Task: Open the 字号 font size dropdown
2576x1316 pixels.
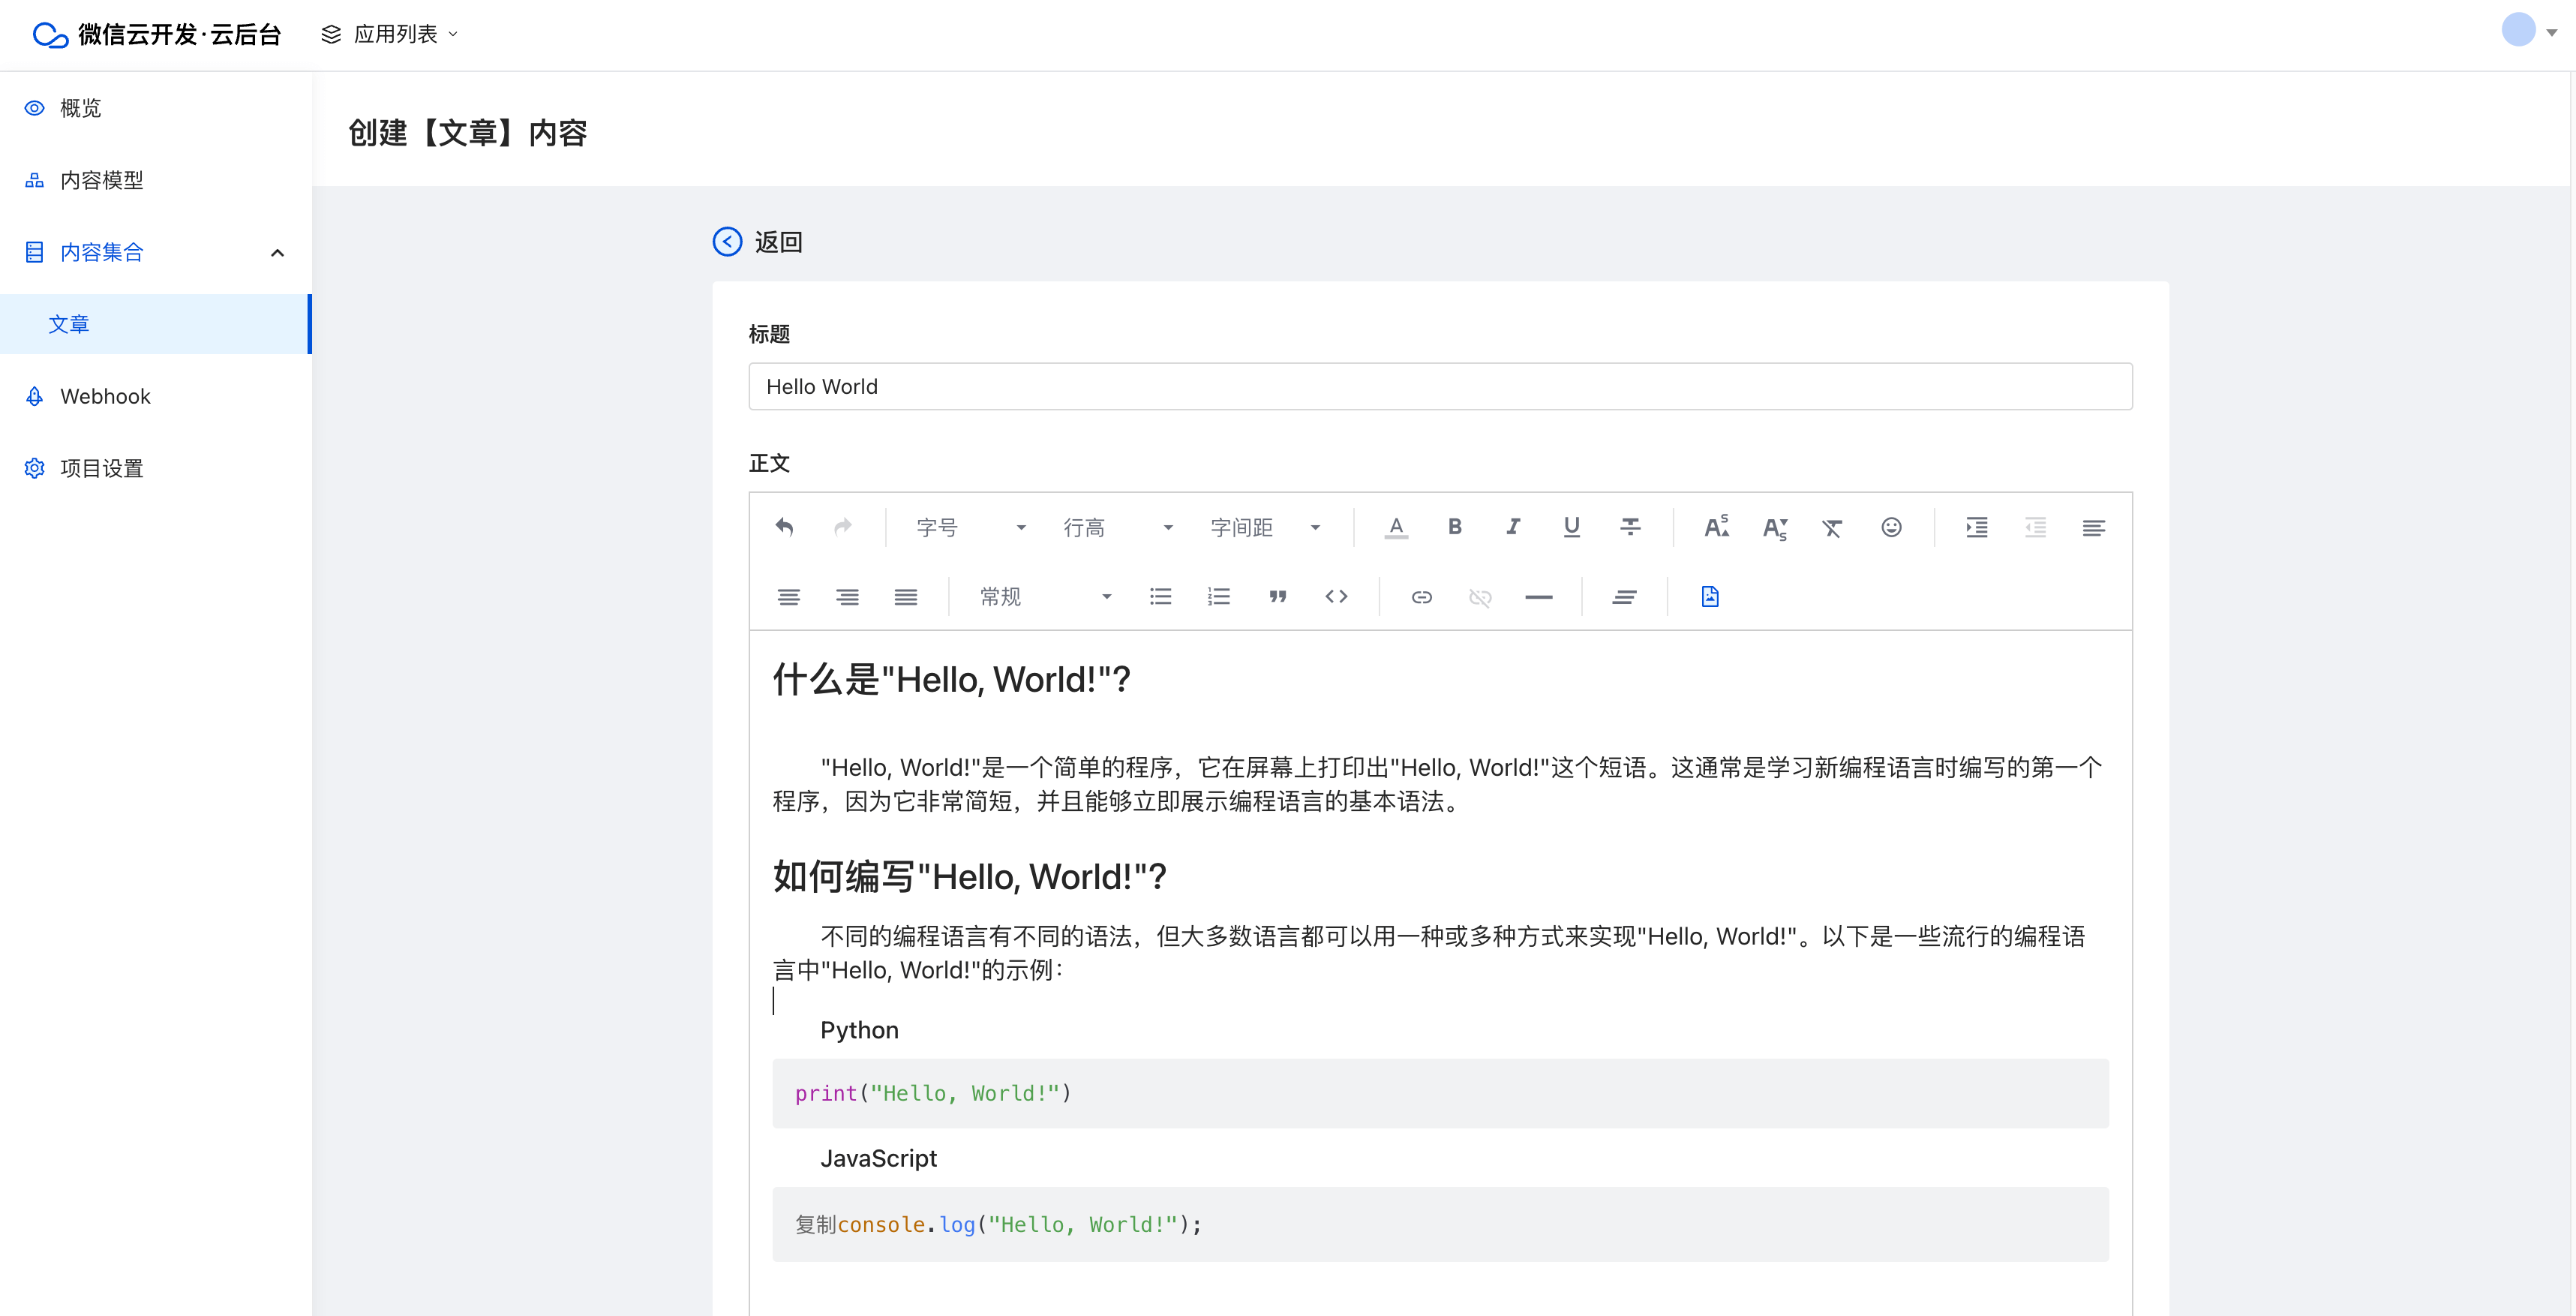Action: pyautogui.click(x=970, y=527)
